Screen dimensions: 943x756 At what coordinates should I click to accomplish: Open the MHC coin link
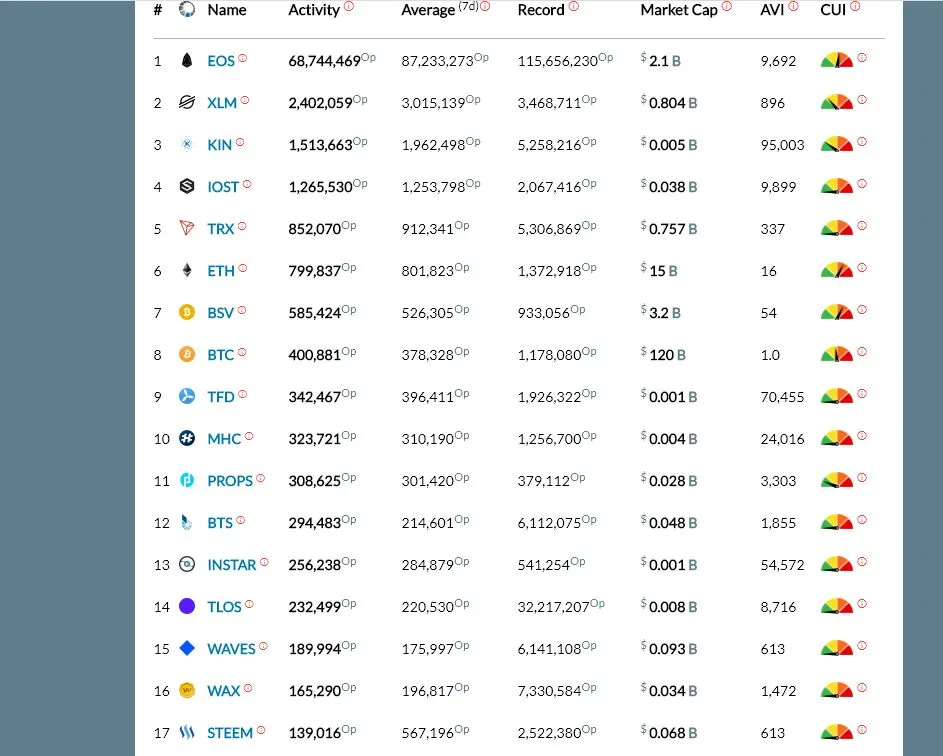(x=224, y=439)
